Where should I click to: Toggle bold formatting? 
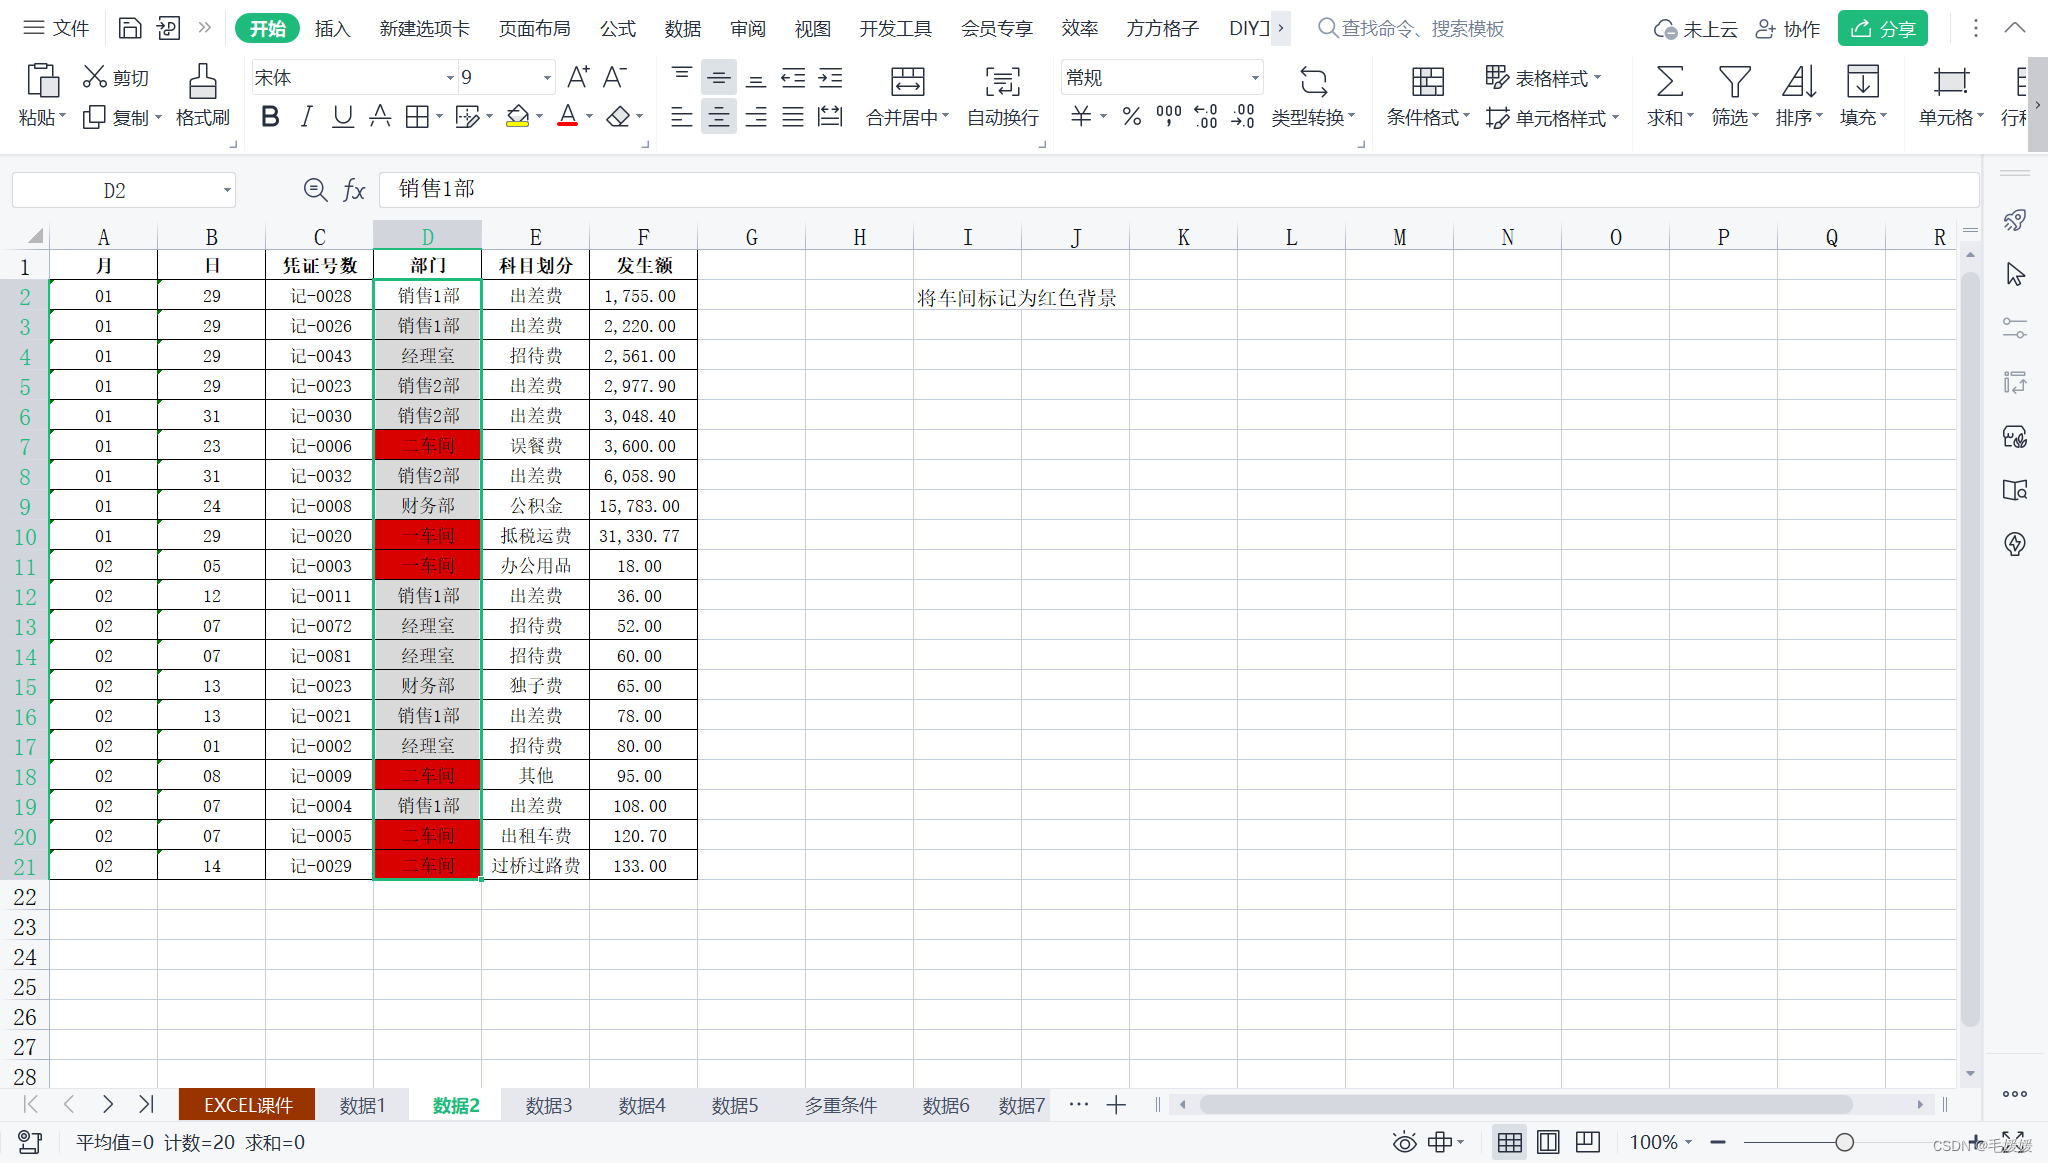[x=269, y=117]
